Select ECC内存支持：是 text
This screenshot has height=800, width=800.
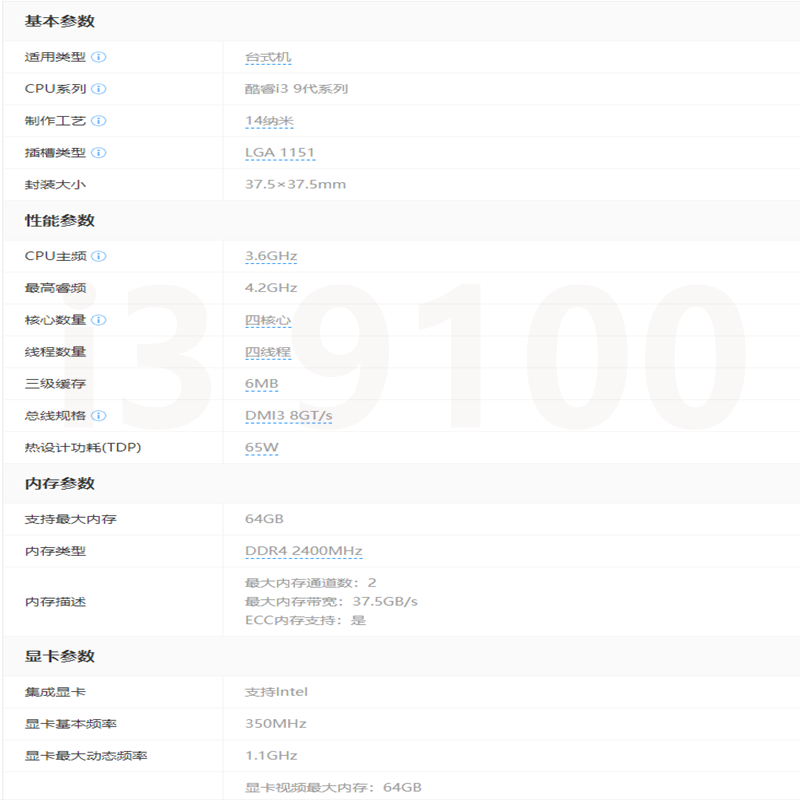tap(306, 620)
